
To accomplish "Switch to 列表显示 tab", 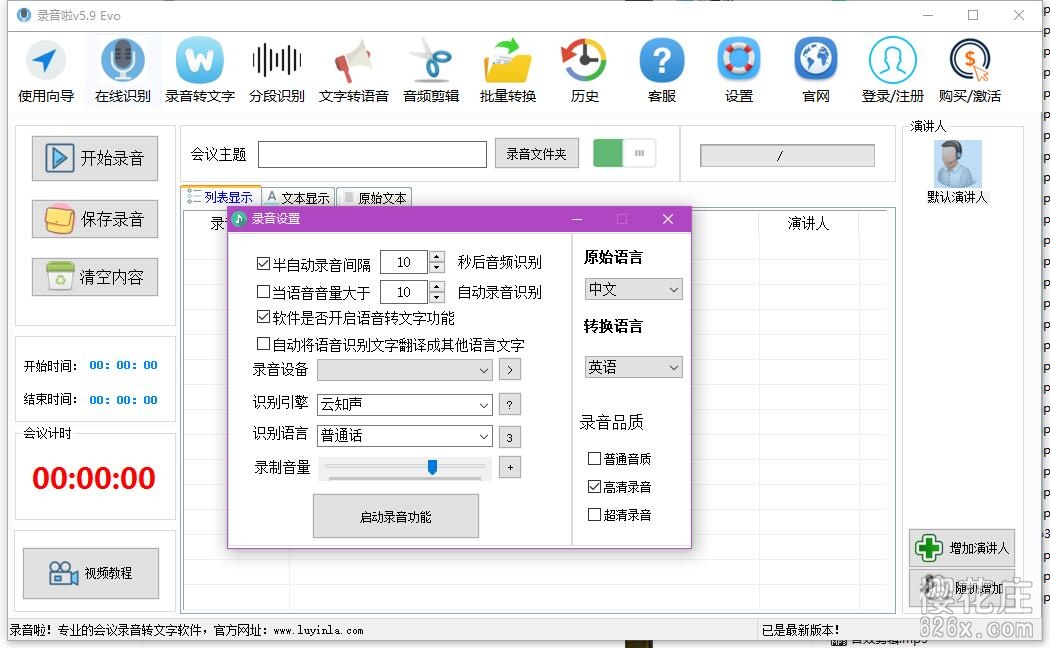I will [220, 197].
